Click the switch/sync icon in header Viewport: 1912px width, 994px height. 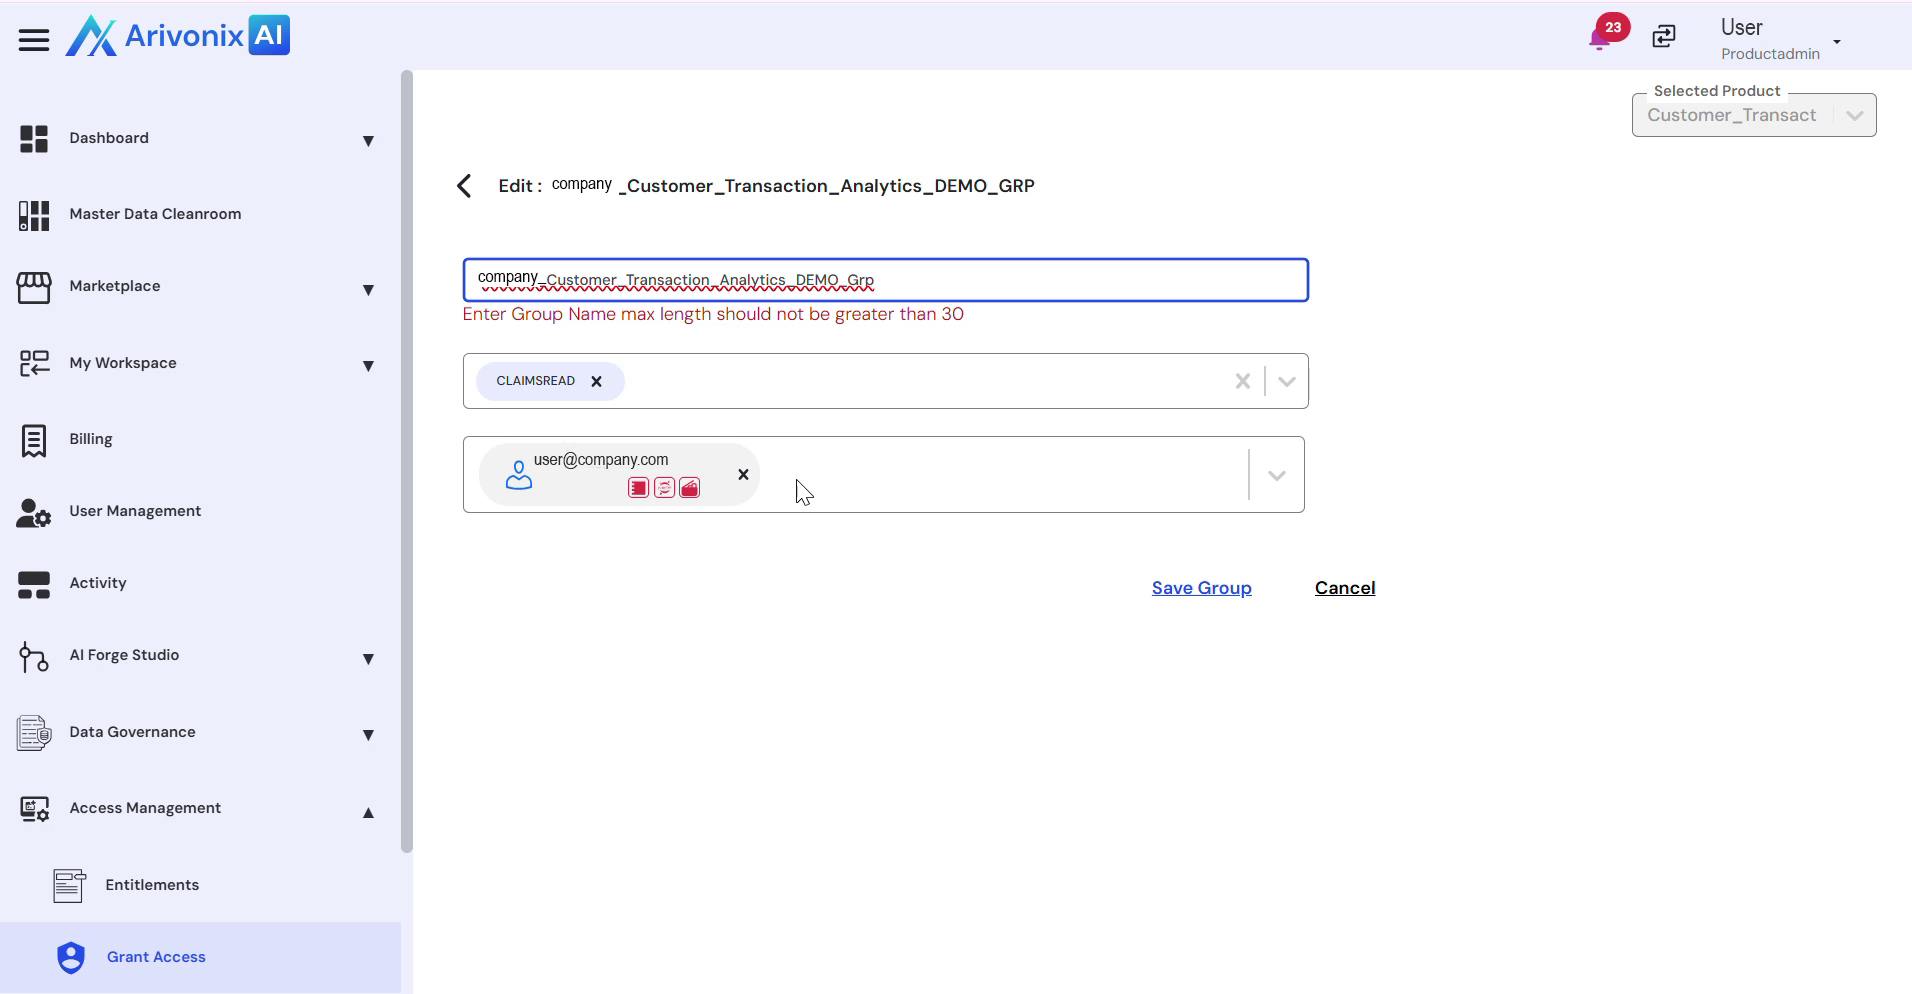coord(1664,37)
